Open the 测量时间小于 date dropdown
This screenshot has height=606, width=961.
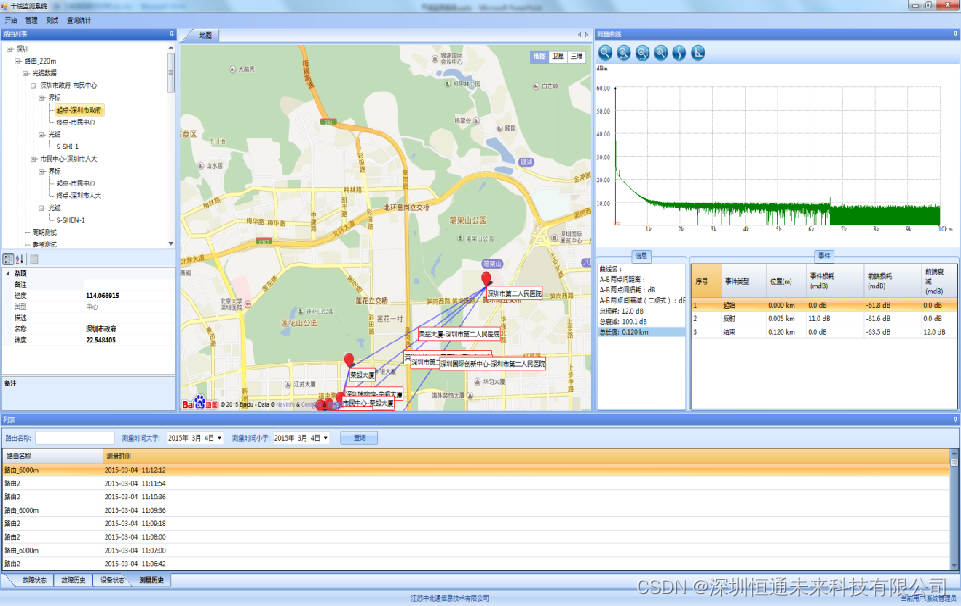326,438
